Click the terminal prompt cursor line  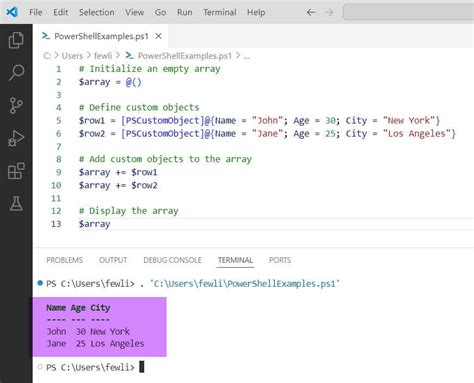95,367
